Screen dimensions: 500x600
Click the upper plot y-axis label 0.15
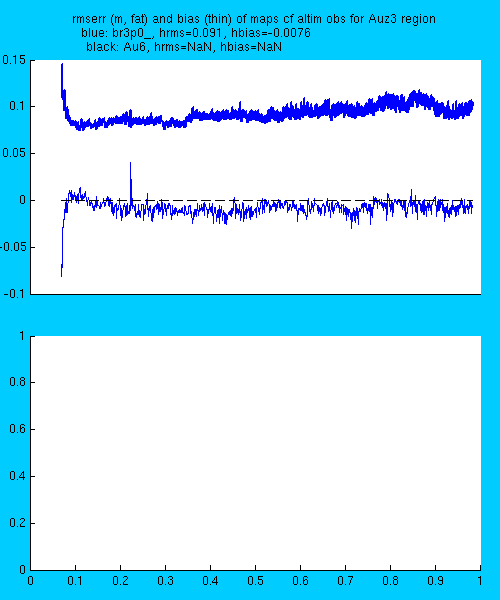pyautogui.click(x=14, y=60)
